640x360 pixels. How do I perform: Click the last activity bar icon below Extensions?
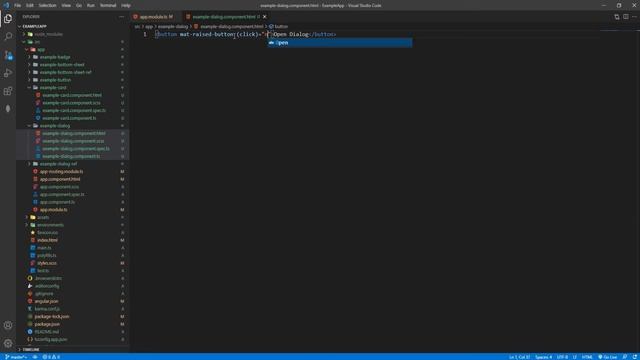[8, 109]
